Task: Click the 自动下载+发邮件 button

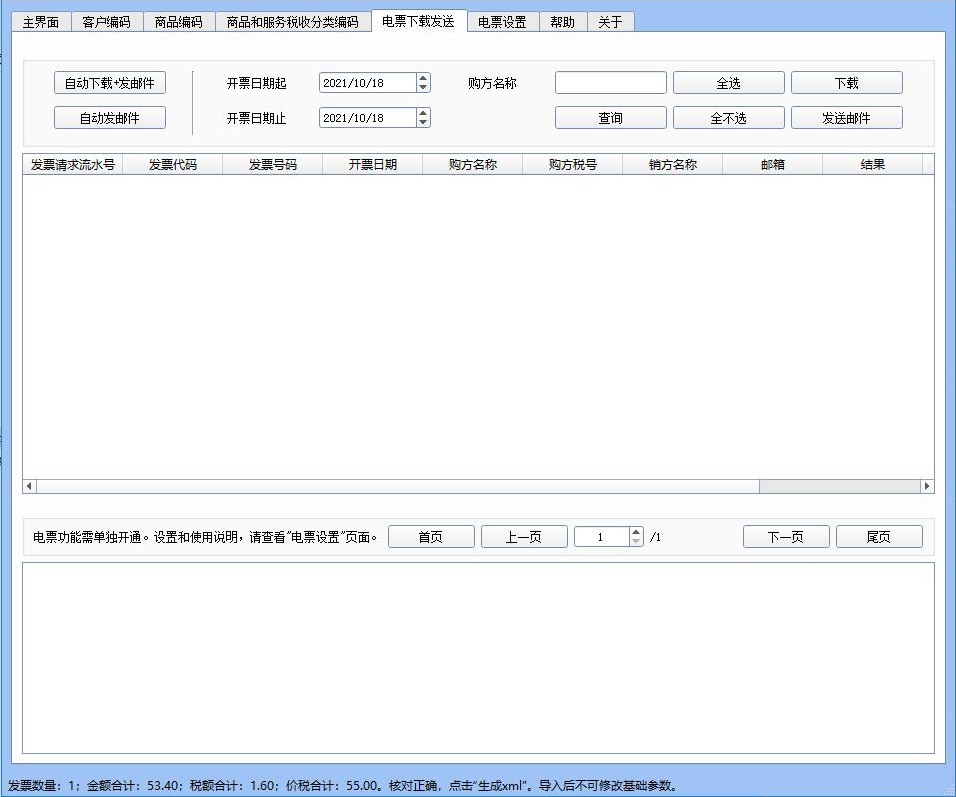Action: coord(109,83)
